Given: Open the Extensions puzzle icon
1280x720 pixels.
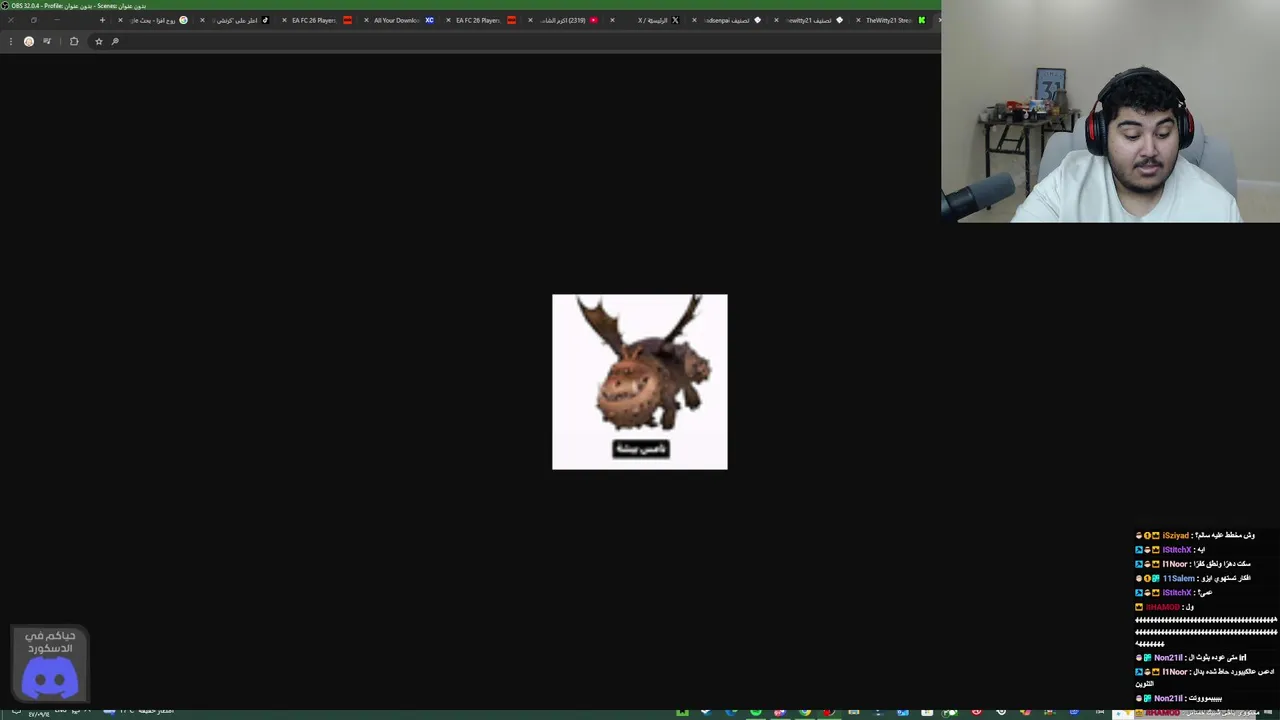Looking at the screenshot, I should 74,41.
